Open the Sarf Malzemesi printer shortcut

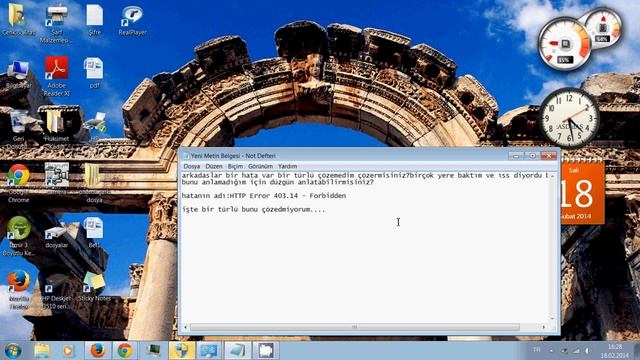pos(57,24)
